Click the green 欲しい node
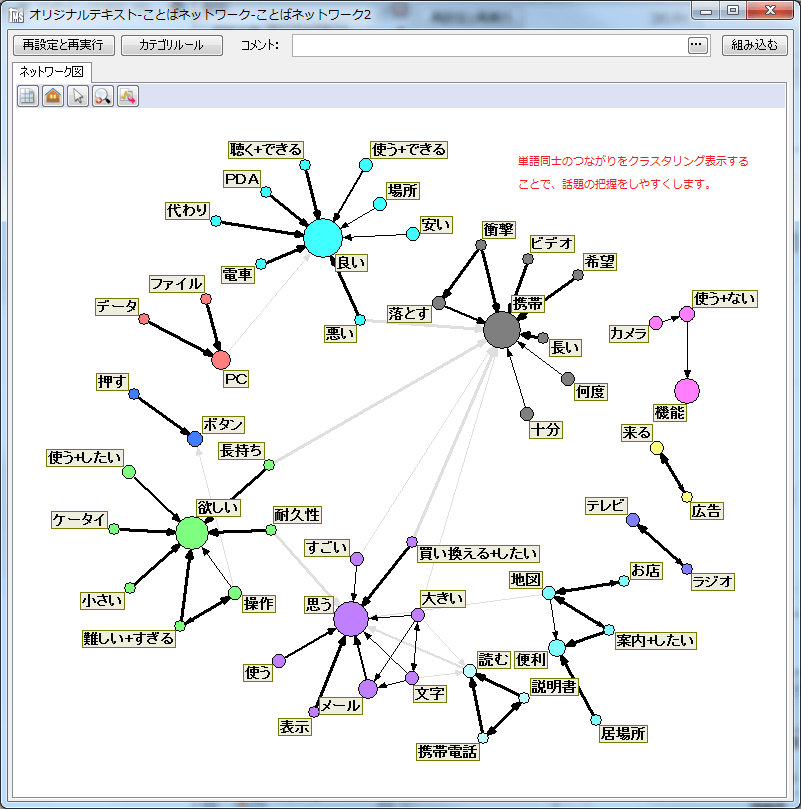The height and width of the screenshot is (809, 801). point(191,534)
